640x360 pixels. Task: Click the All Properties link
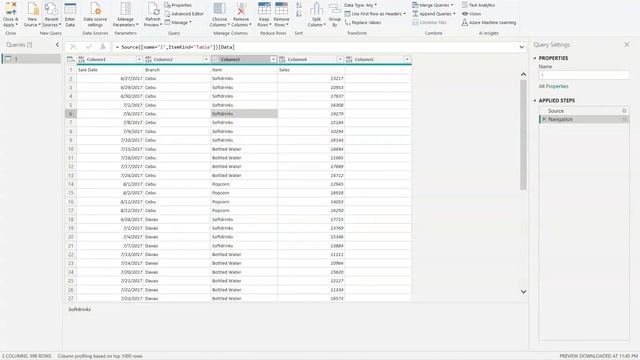[x=553, y=87]
